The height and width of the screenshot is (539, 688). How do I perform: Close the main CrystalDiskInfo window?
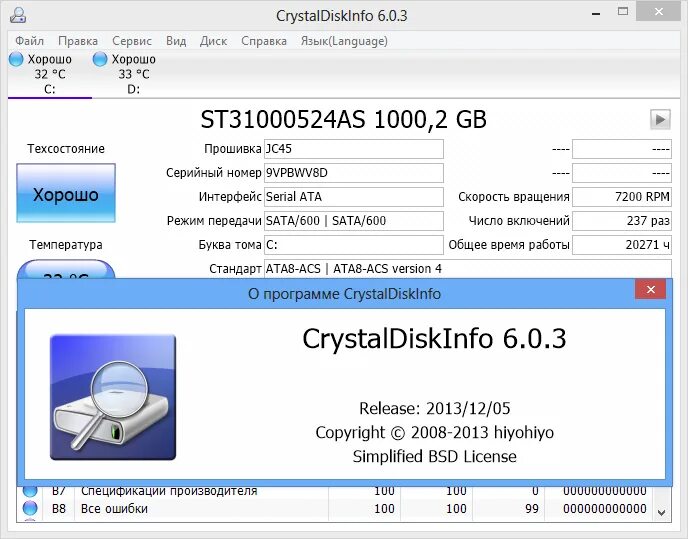click(659, 12)
